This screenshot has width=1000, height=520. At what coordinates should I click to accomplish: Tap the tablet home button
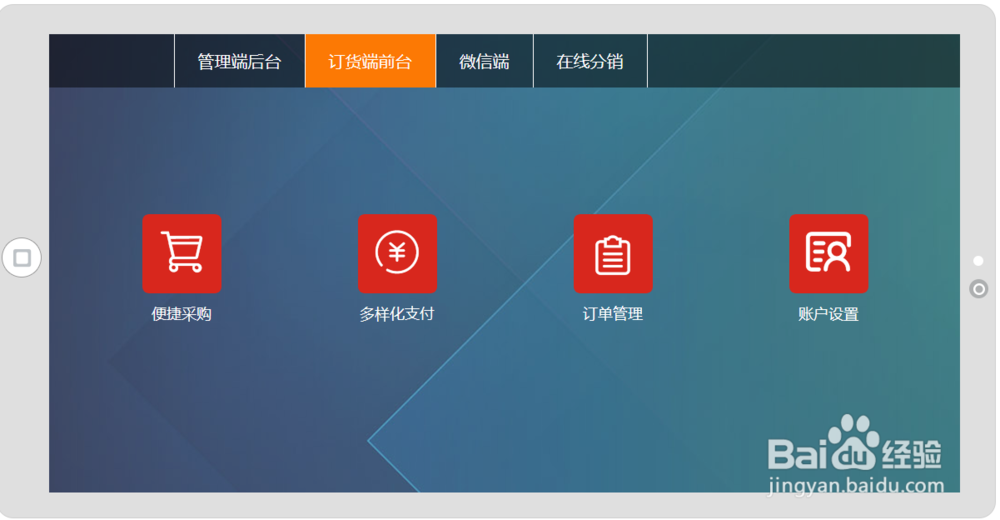(22, 258)
